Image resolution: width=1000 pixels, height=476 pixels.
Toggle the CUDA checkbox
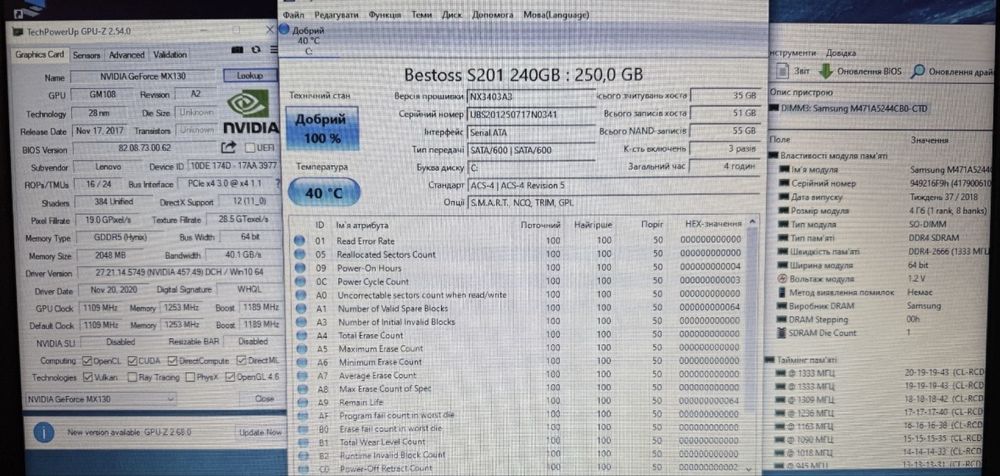pos(133,361)
